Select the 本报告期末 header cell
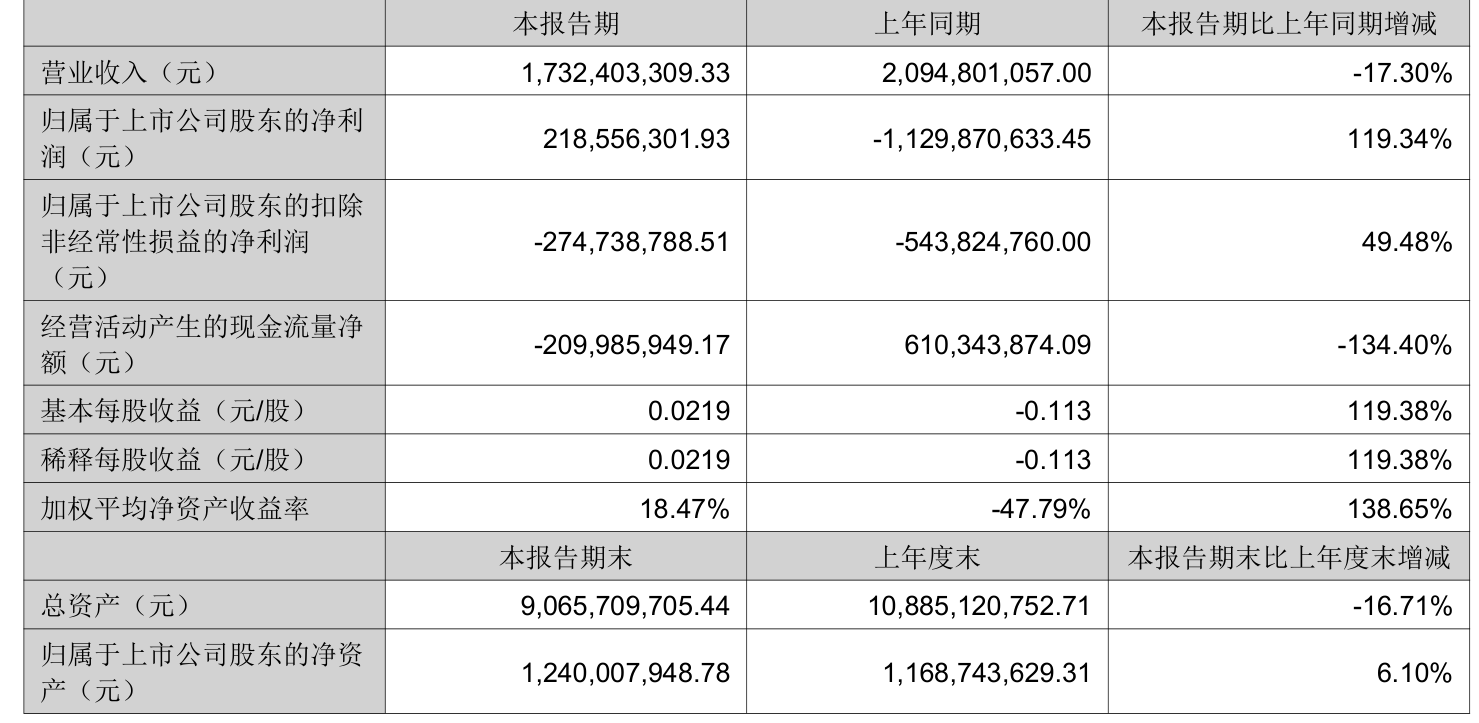Screen dimensions: 1479x723 566,558
